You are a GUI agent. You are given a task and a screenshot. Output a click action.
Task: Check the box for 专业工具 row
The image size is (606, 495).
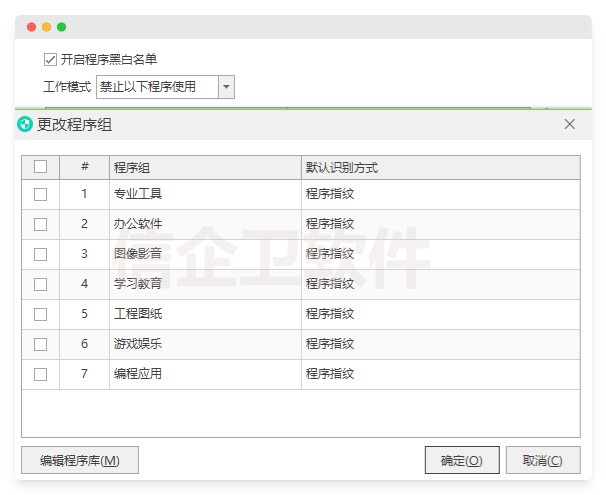[40, 194]
